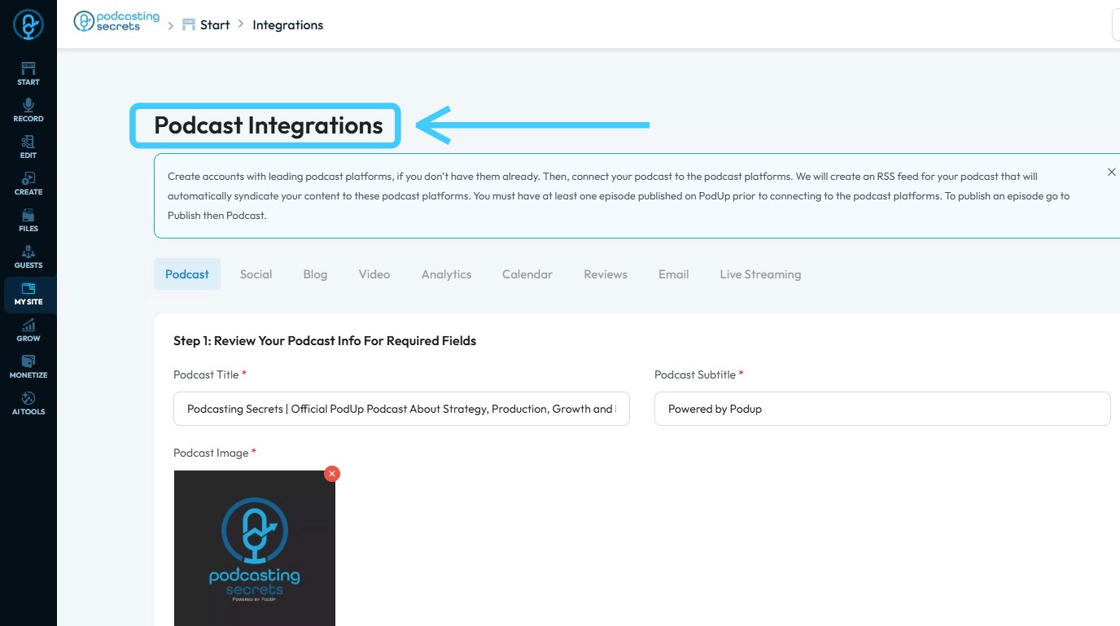Open the Create section in sidebar
The width and height of the screenshot is (1120, 626).
pyautogui.click(x=28, y=183)
